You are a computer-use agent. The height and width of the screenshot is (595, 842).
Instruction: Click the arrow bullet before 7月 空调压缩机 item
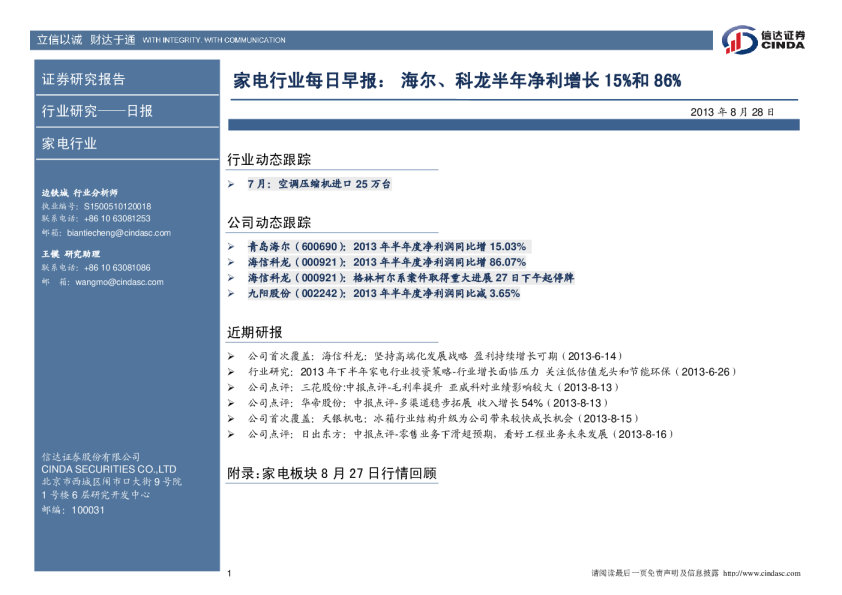[x=231, y=185]
